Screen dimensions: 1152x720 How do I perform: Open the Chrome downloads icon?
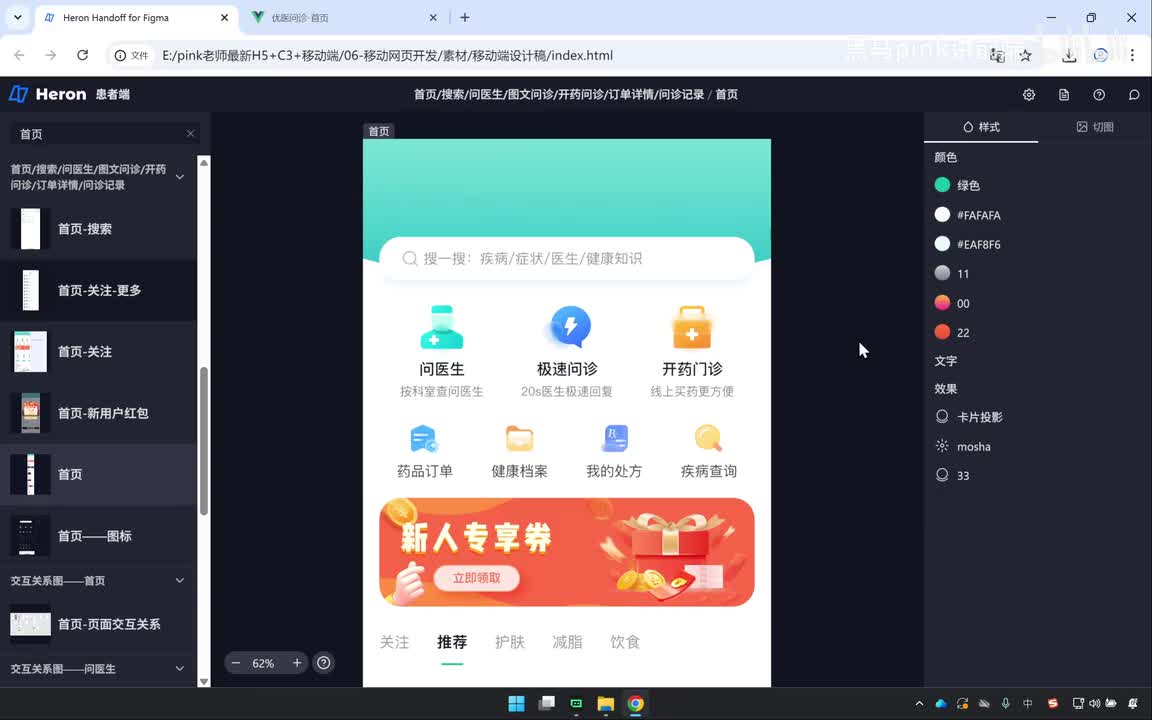[x=1069, y=55]
